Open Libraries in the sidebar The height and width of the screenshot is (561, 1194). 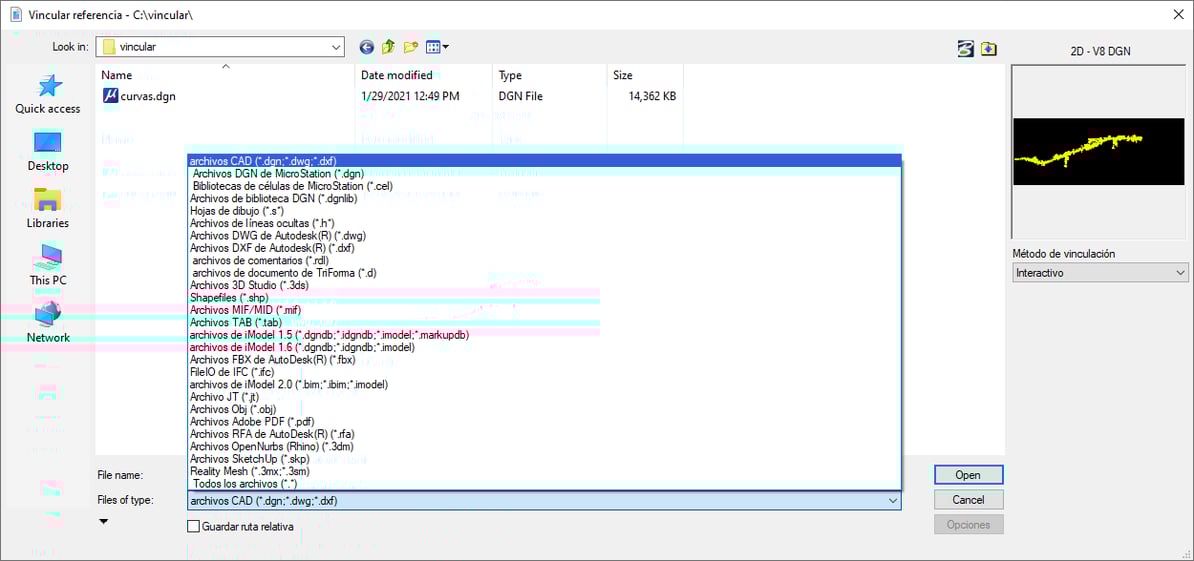[48, 208]
